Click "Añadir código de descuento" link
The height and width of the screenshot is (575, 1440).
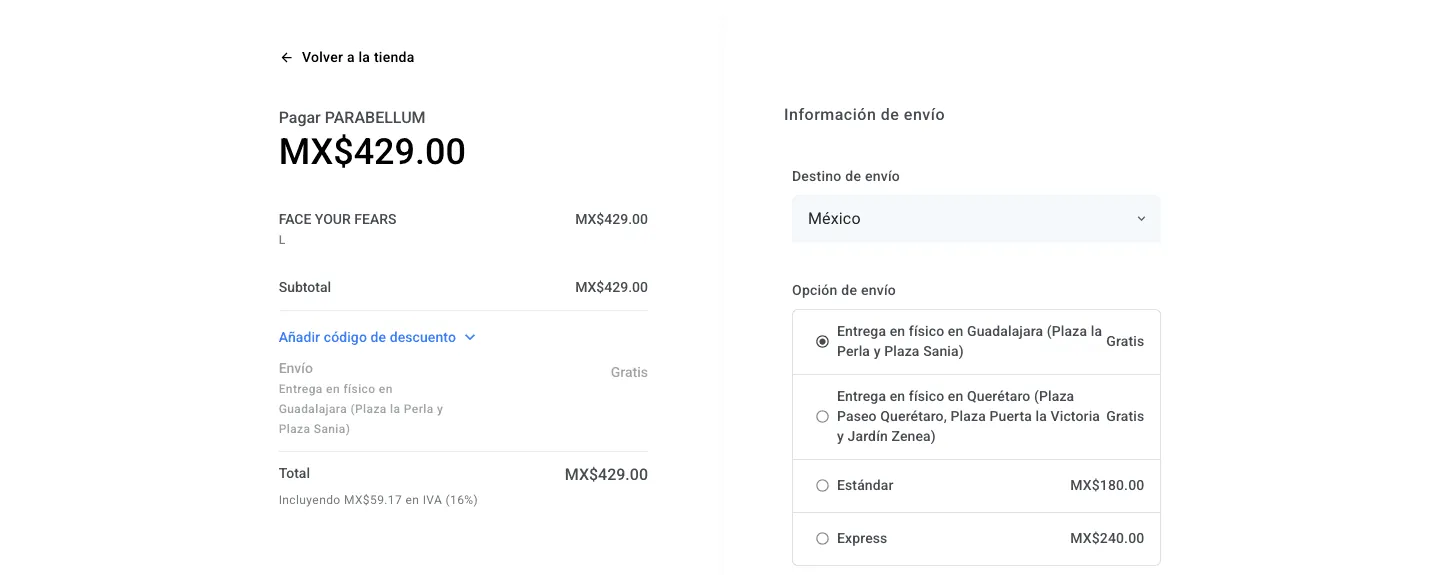pos(367,338)
